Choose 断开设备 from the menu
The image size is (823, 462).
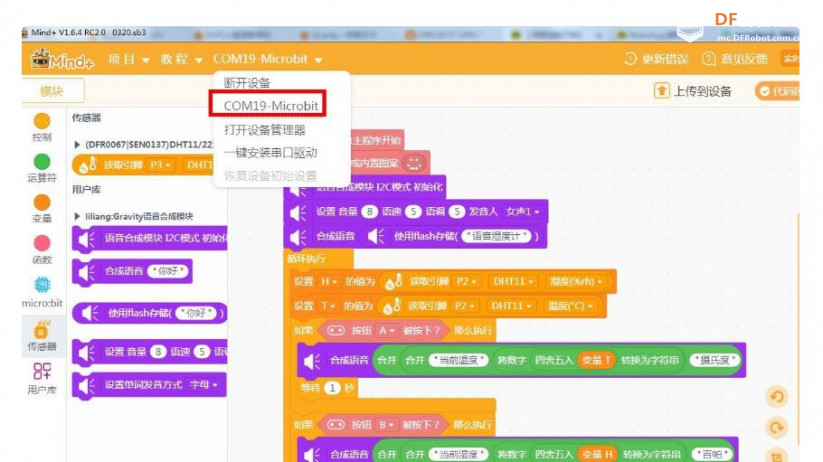point(247,83)
